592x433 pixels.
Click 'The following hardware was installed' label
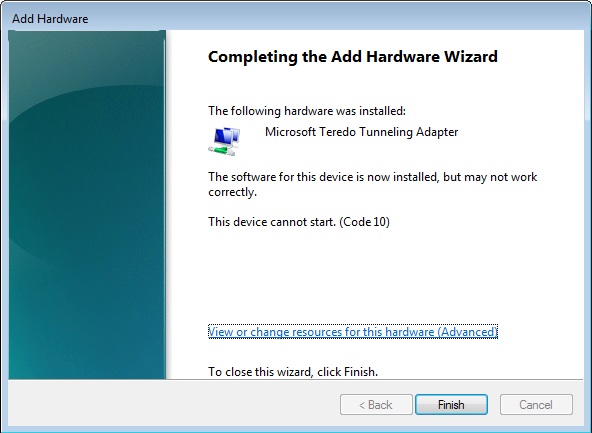[x=307, y=111]
